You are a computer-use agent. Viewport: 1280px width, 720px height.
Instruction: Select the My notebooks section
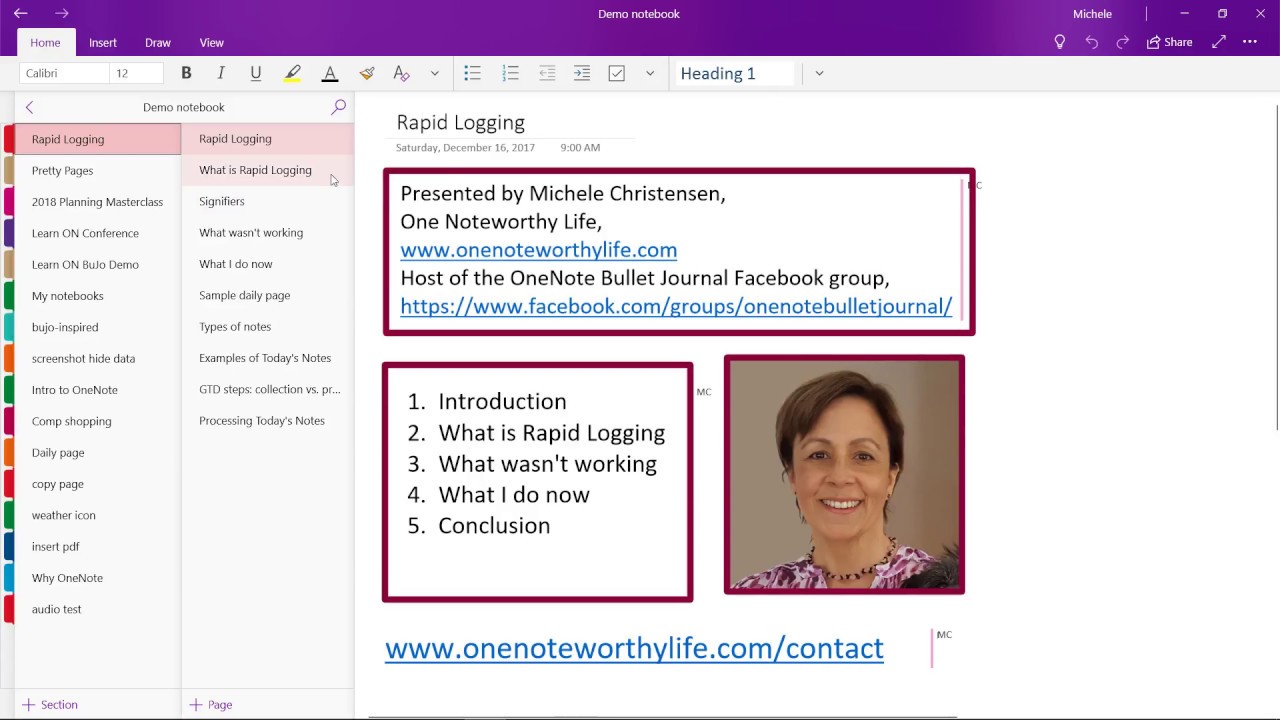click(x=98, y=296)
